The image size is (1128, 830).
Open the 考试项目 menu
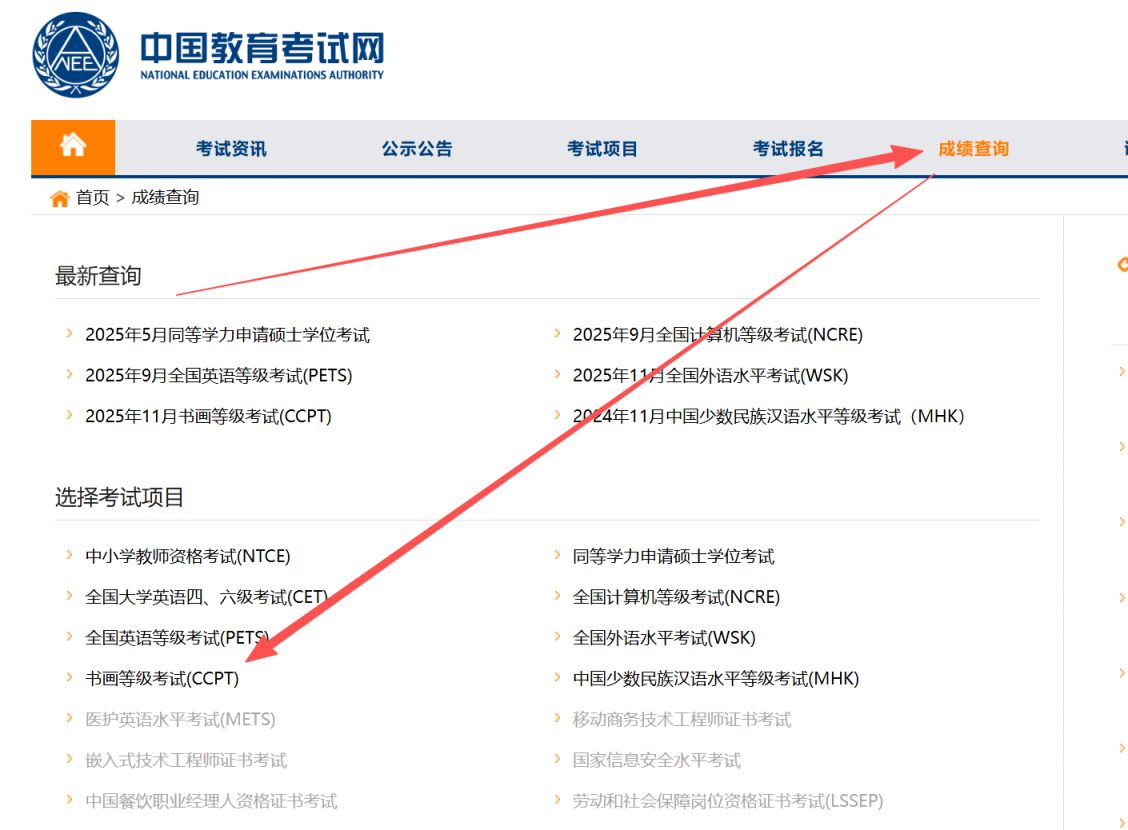(602, 149)
